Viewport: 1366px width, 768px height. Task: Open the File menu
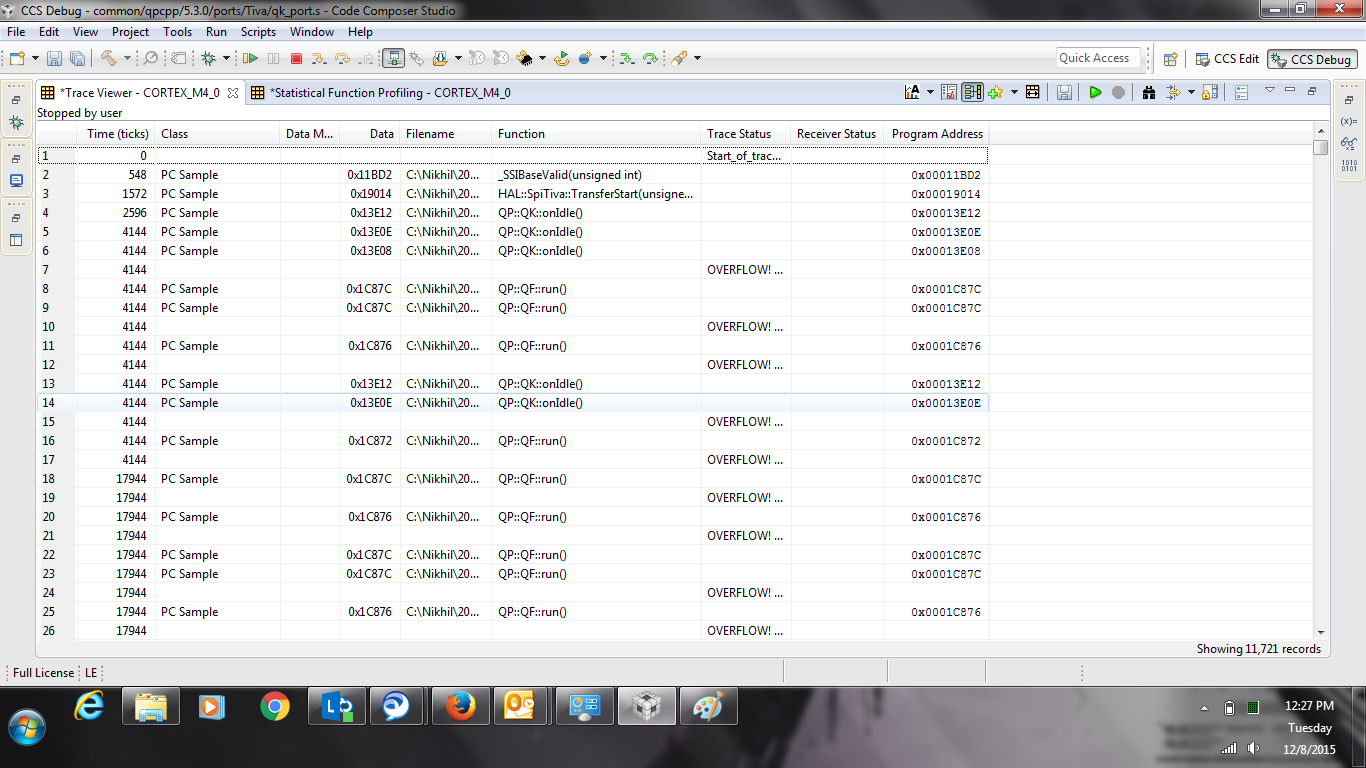coord(16,32)
